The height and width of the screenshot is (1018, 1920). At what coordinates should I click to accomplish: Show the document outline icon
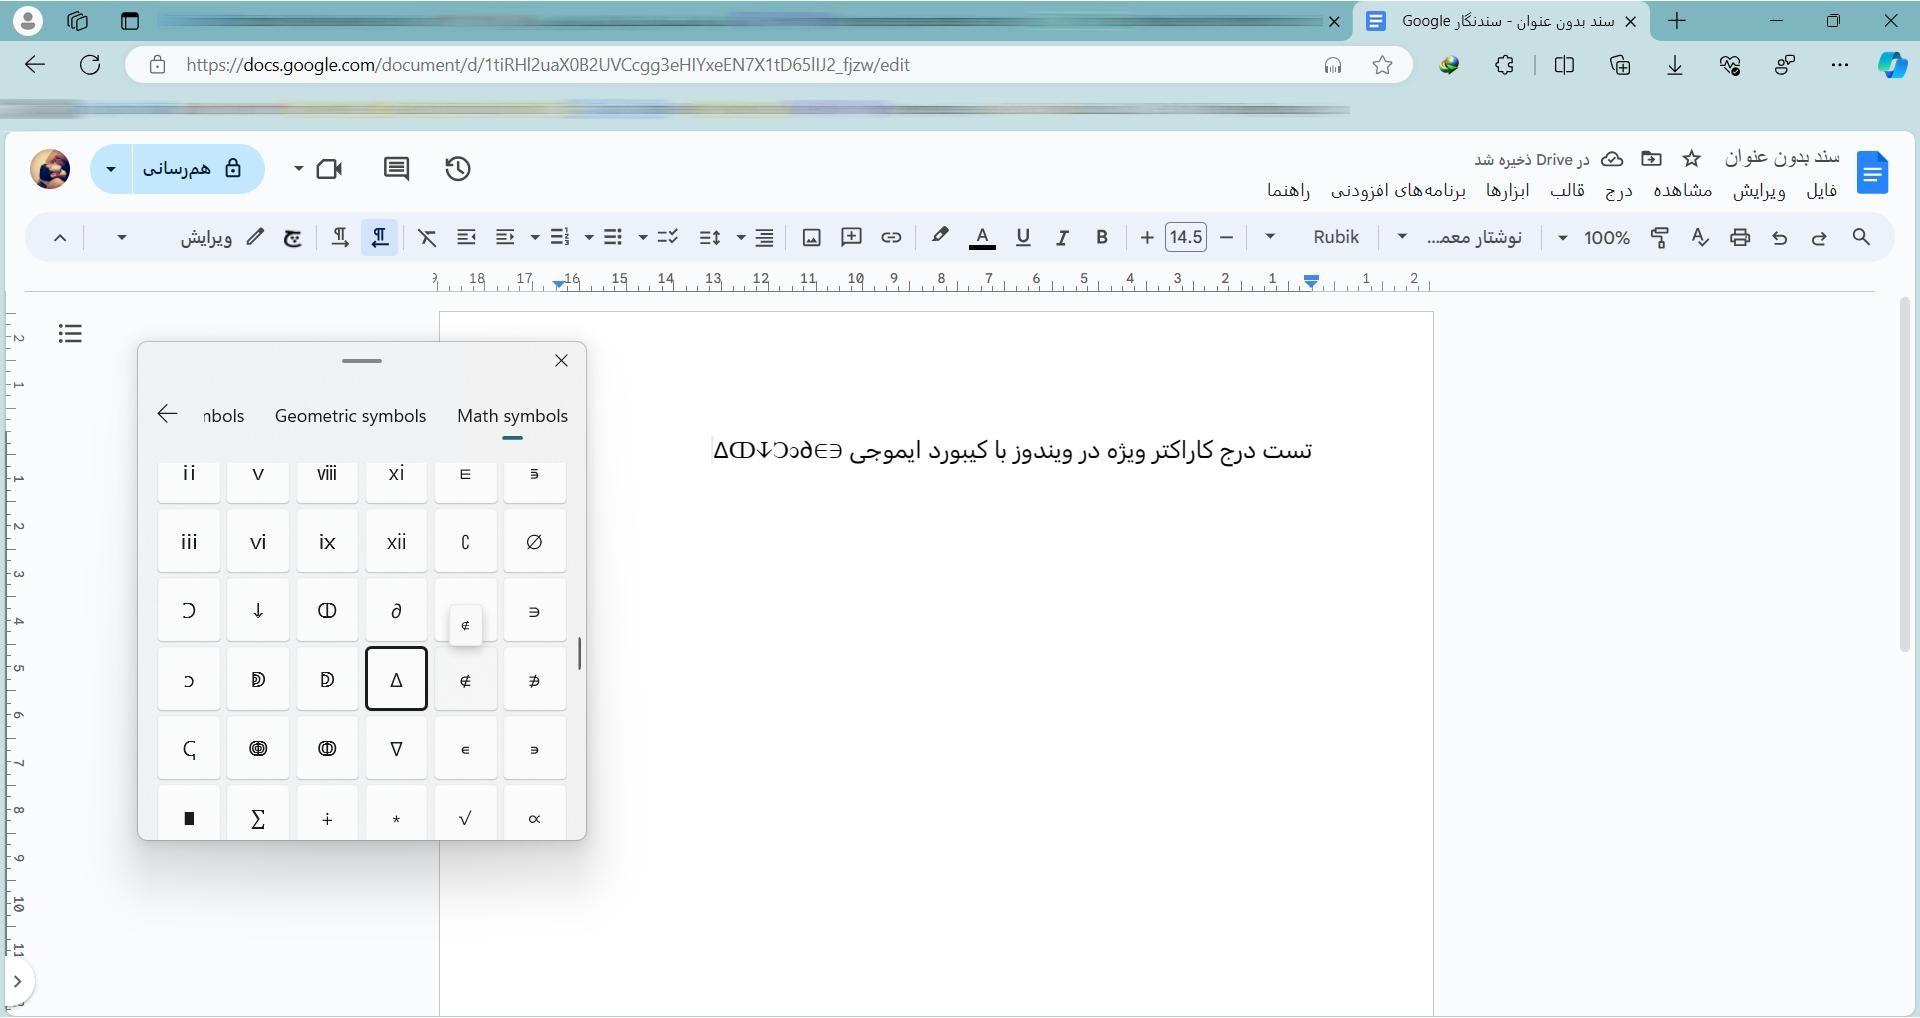[70, 333]
